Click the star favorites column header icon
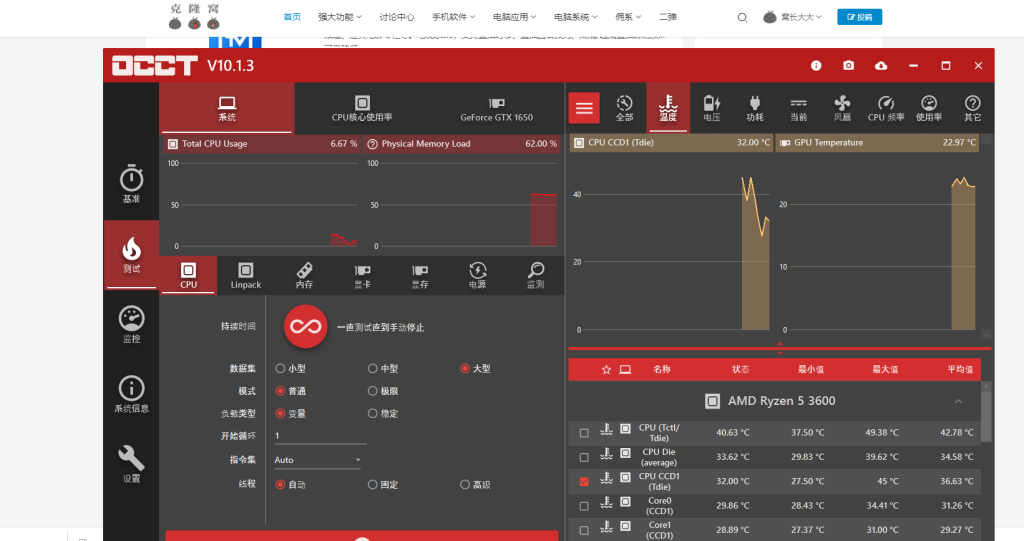 point(606,370)
